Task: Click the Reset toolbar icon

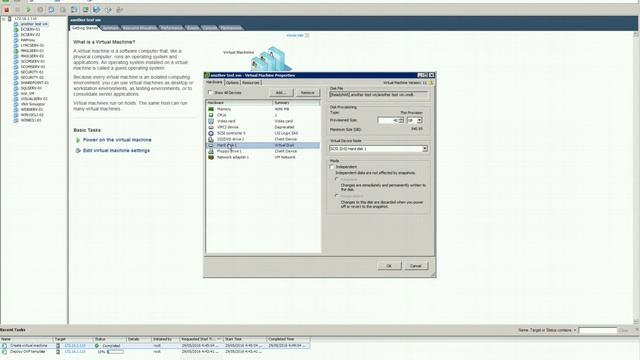Action: click(40, 10)
